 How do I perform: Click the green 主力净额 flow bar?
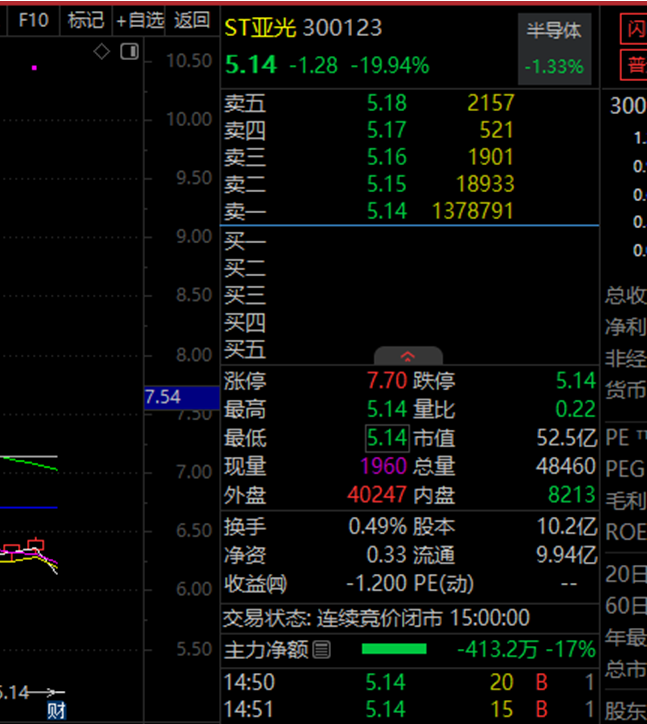[x=393, y=650]
